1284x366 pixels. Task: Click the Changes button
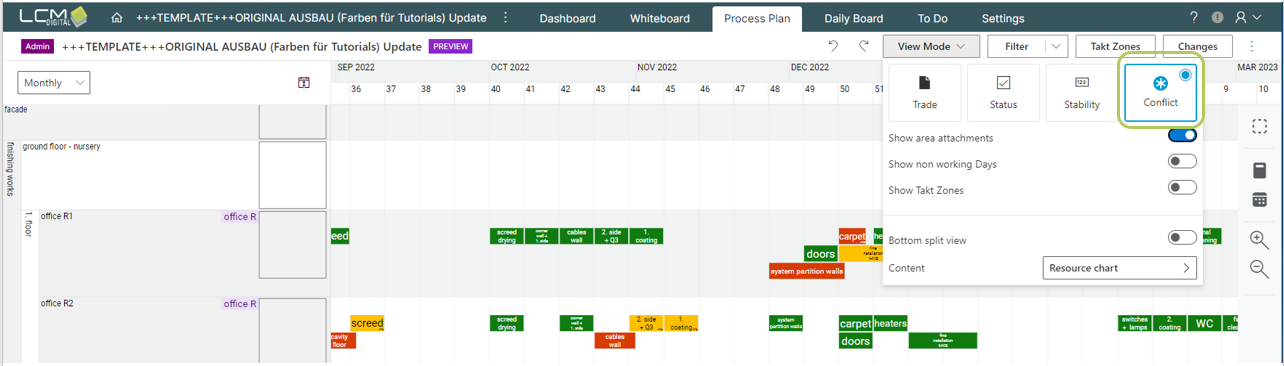click(1197, 46)
